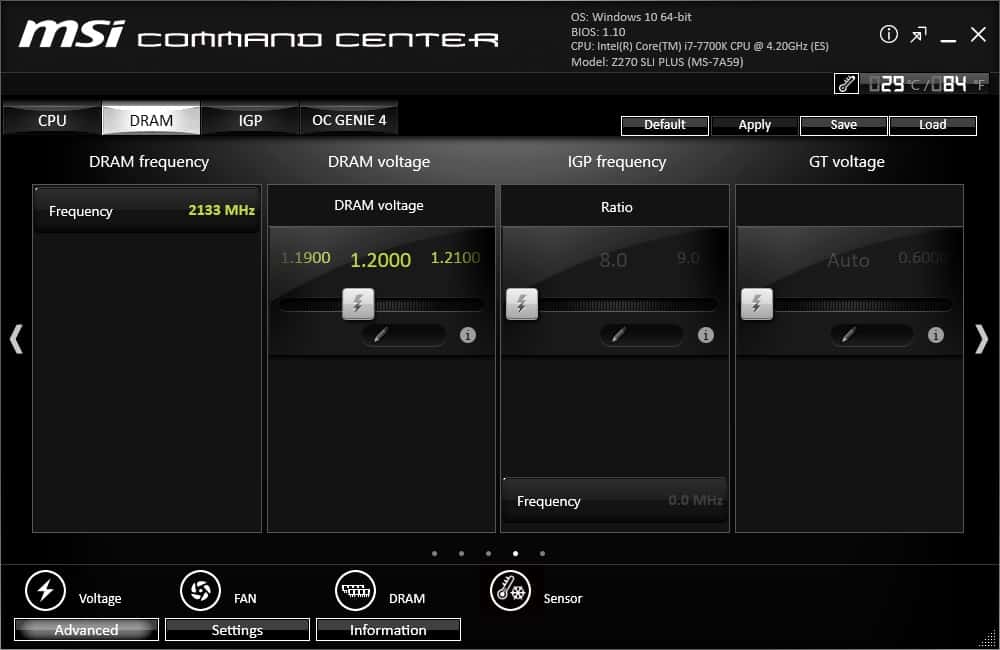This screenshot has width=1000, height=650.
Task: Click the Sensor label at bottom
Action: pos(562,598)
